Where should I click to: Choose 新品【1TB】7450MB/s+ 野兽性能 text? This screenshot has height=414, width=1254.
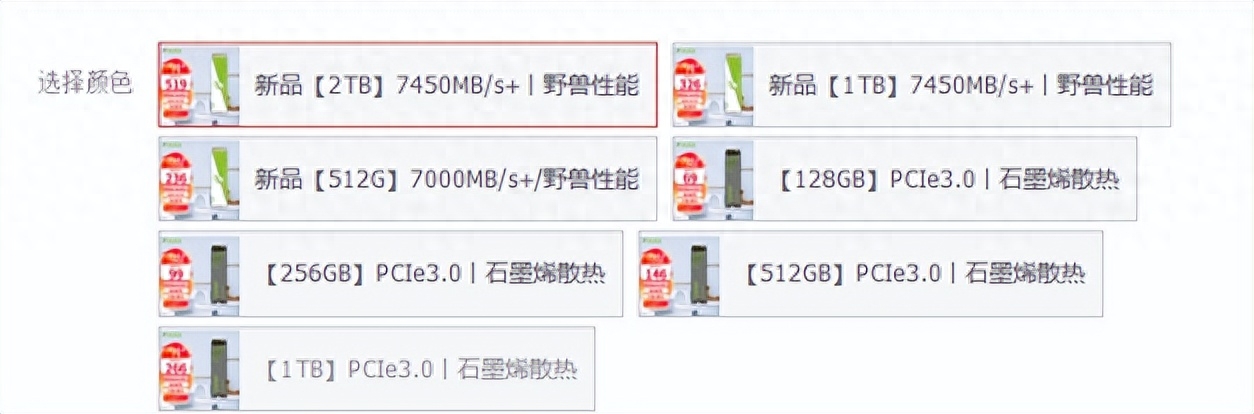tap(960, 85)
